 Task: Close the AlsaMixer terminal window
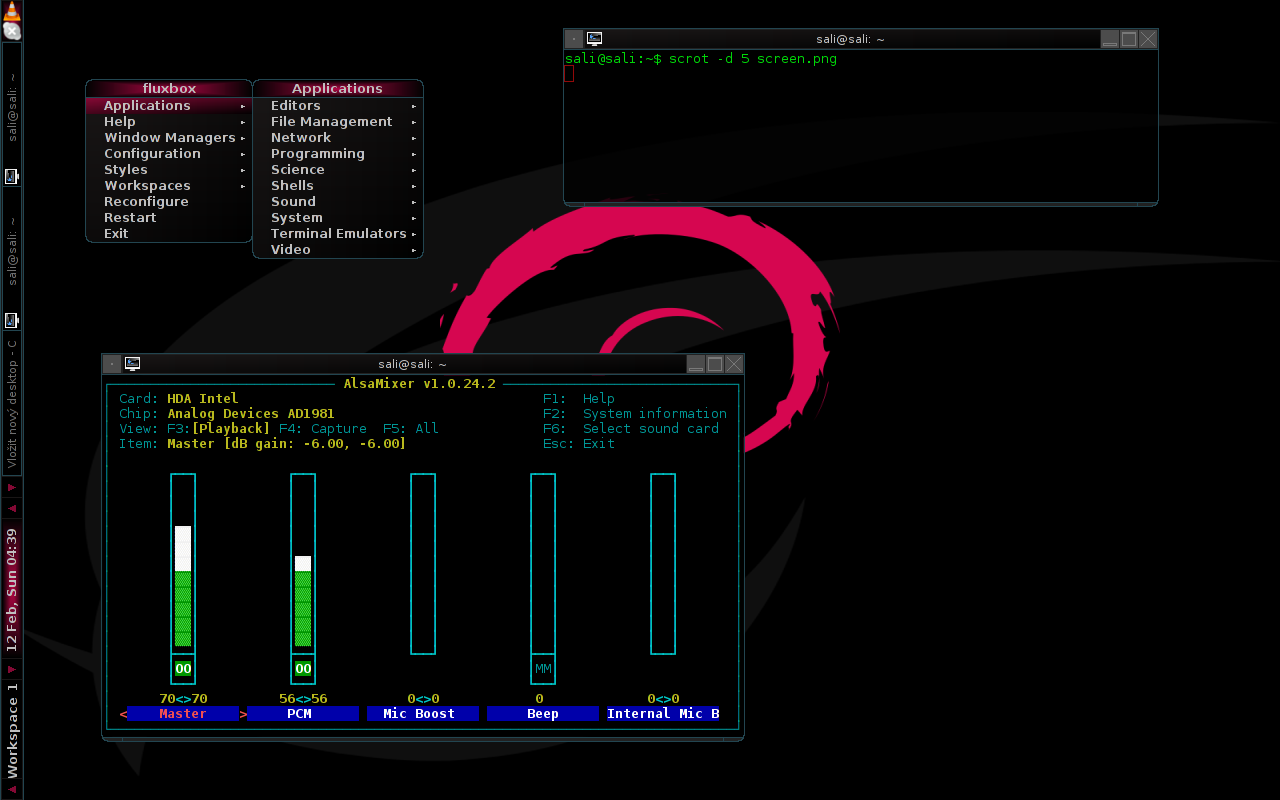[734, 364]
